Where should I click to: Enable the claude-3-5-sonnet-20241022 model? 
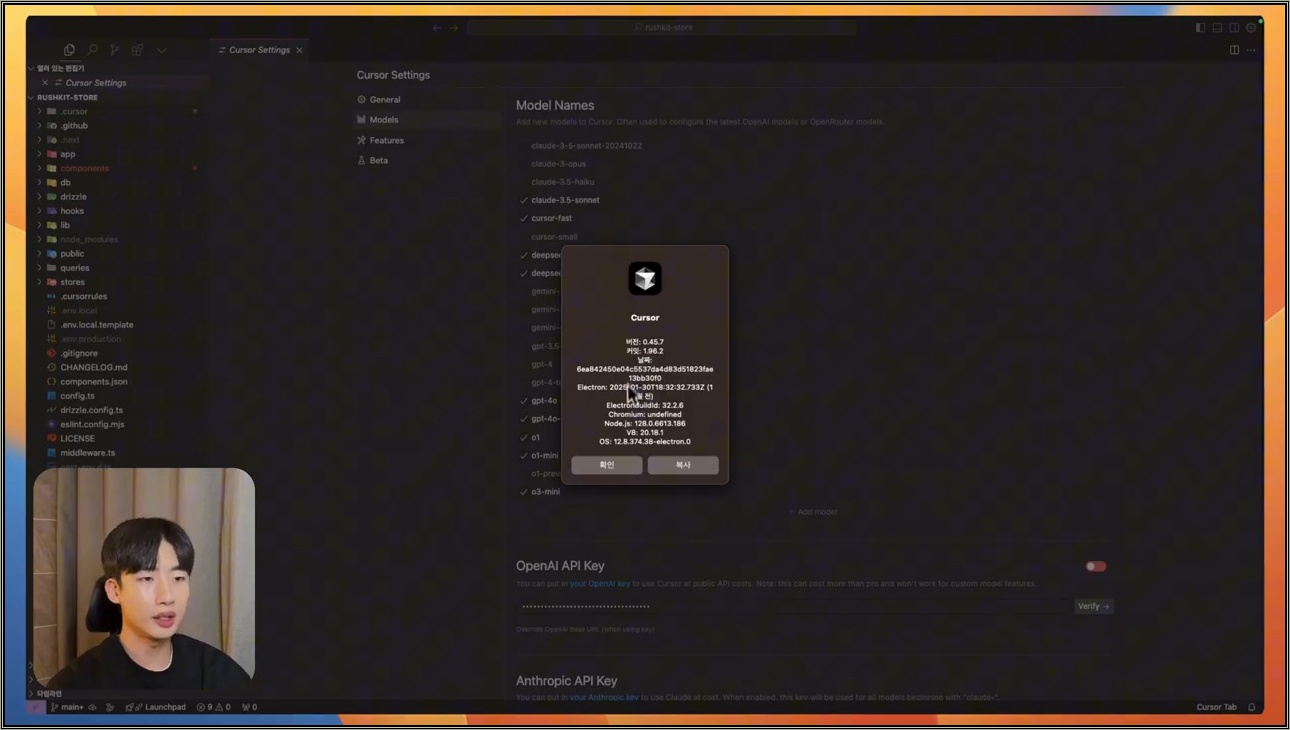586,146
